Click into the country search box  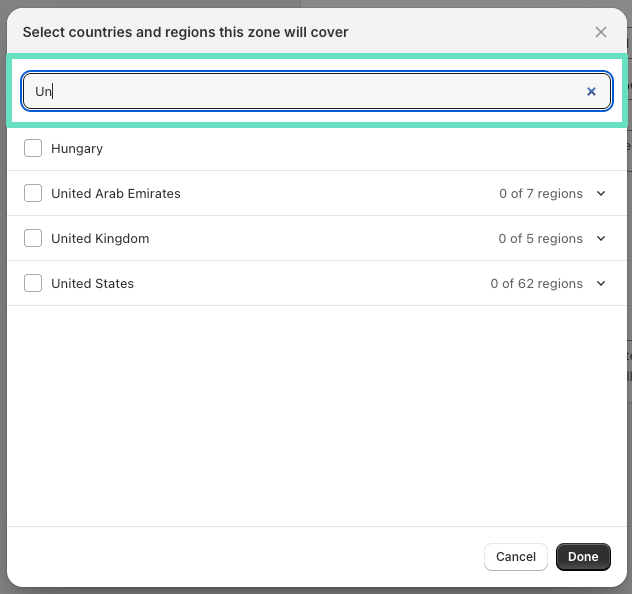click(x=300, y=91)
